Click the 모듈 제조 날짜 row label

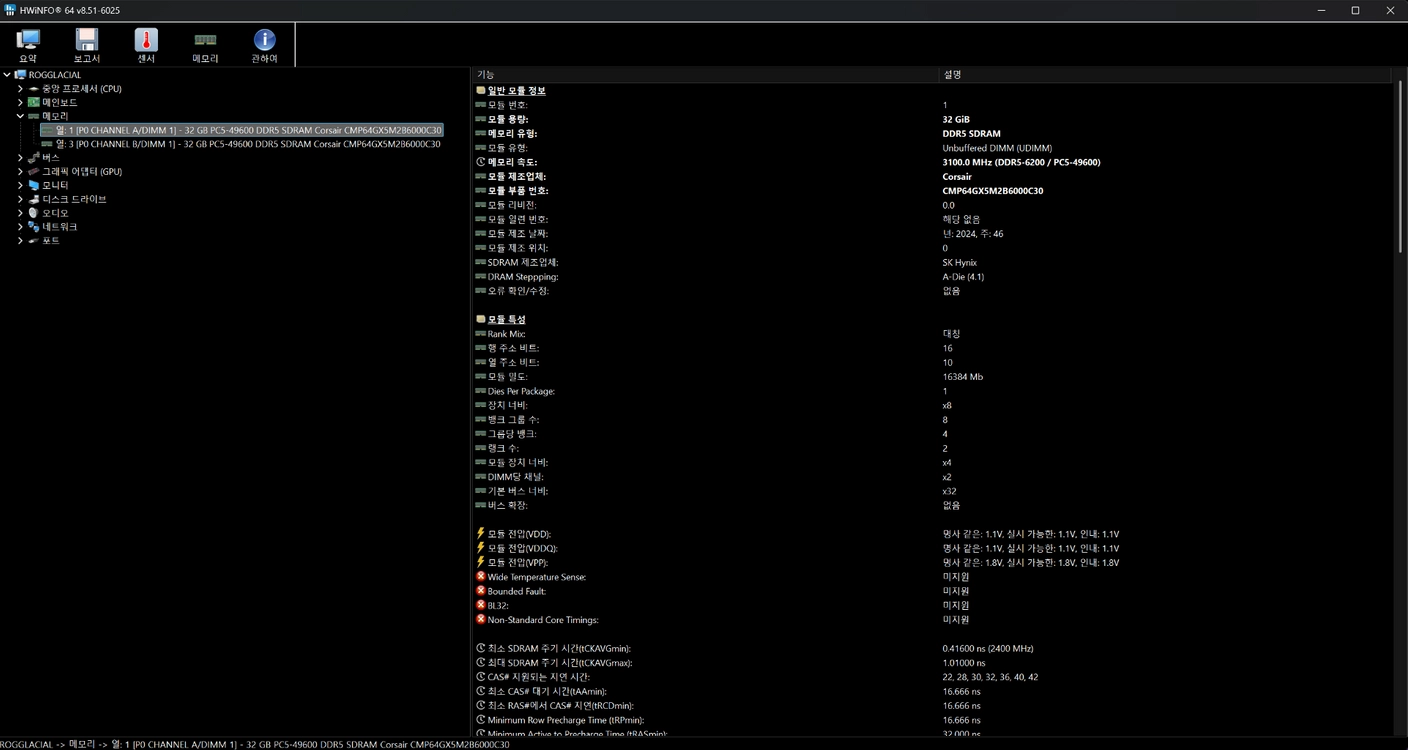[517, 234]
